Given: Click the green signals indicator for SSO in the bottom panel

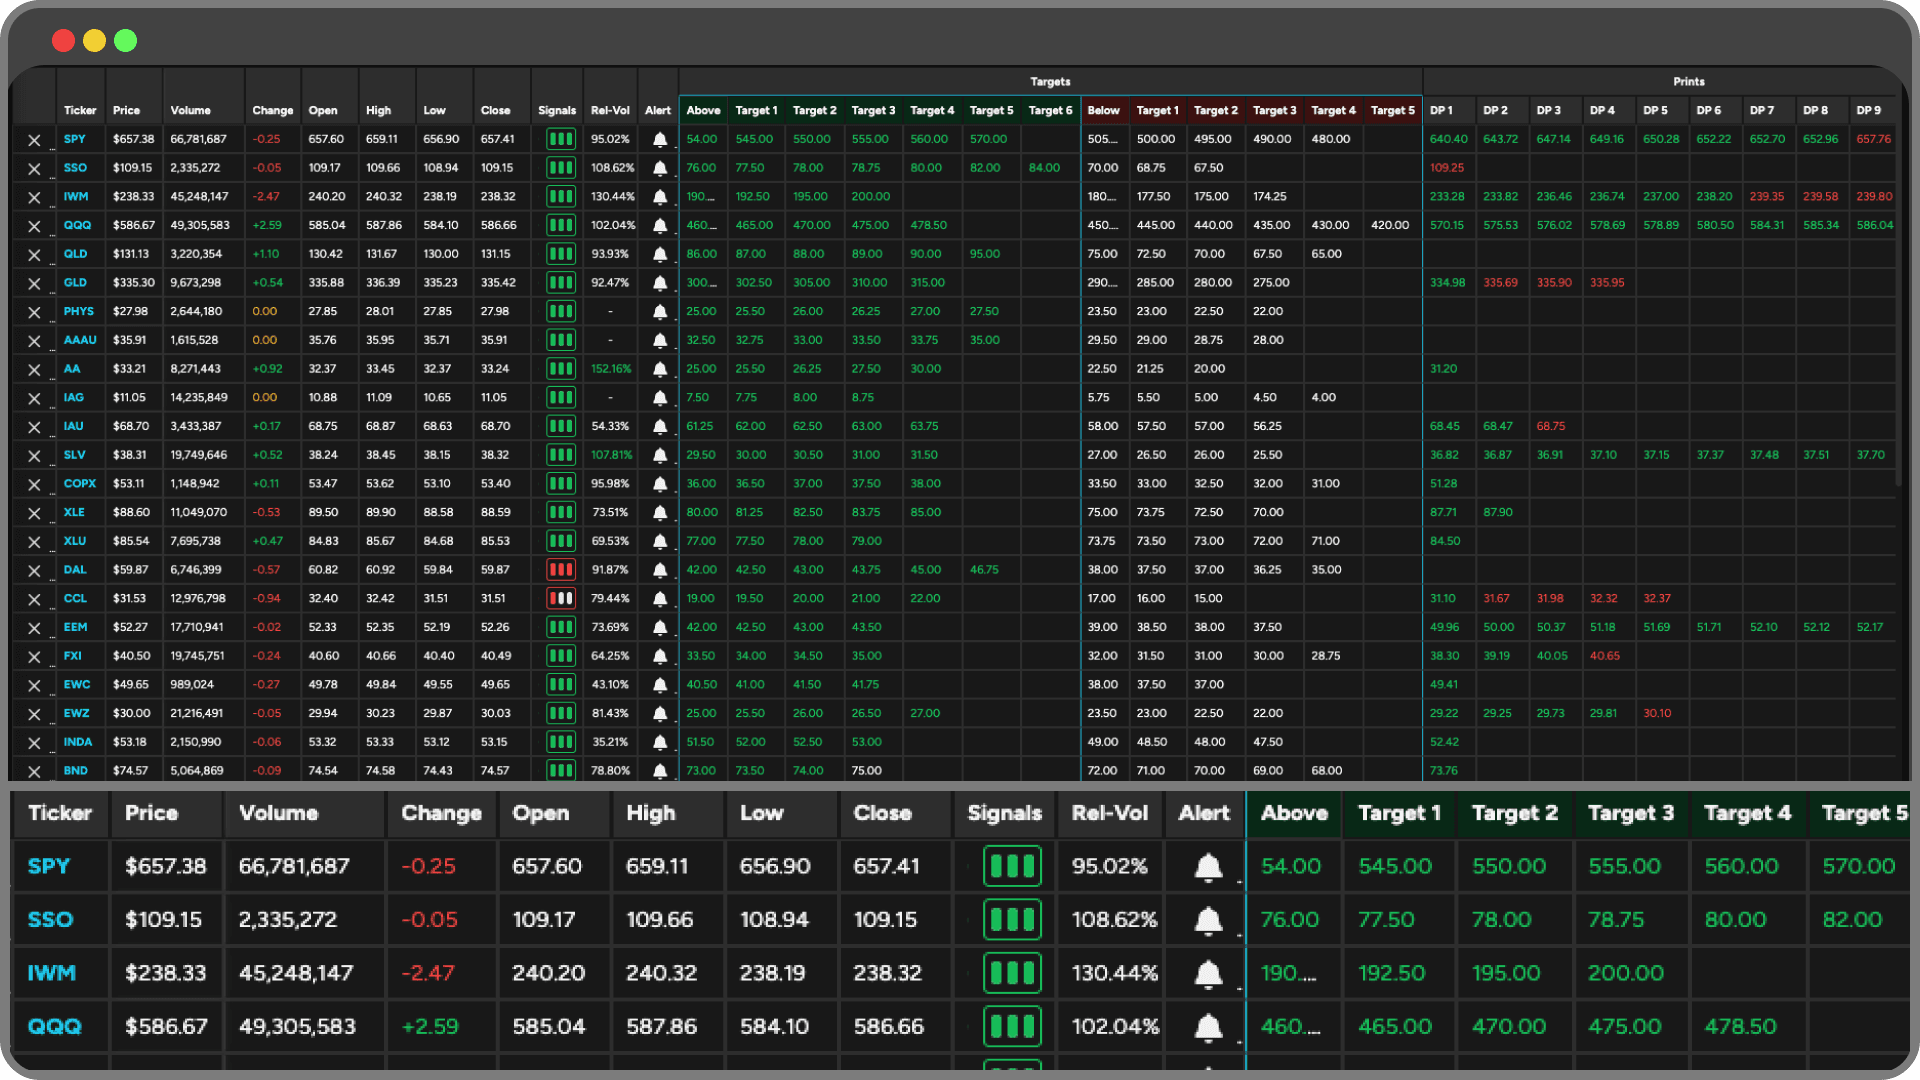Looking at the screenshot, I should pyautogui.click(x=1012, y=919).
